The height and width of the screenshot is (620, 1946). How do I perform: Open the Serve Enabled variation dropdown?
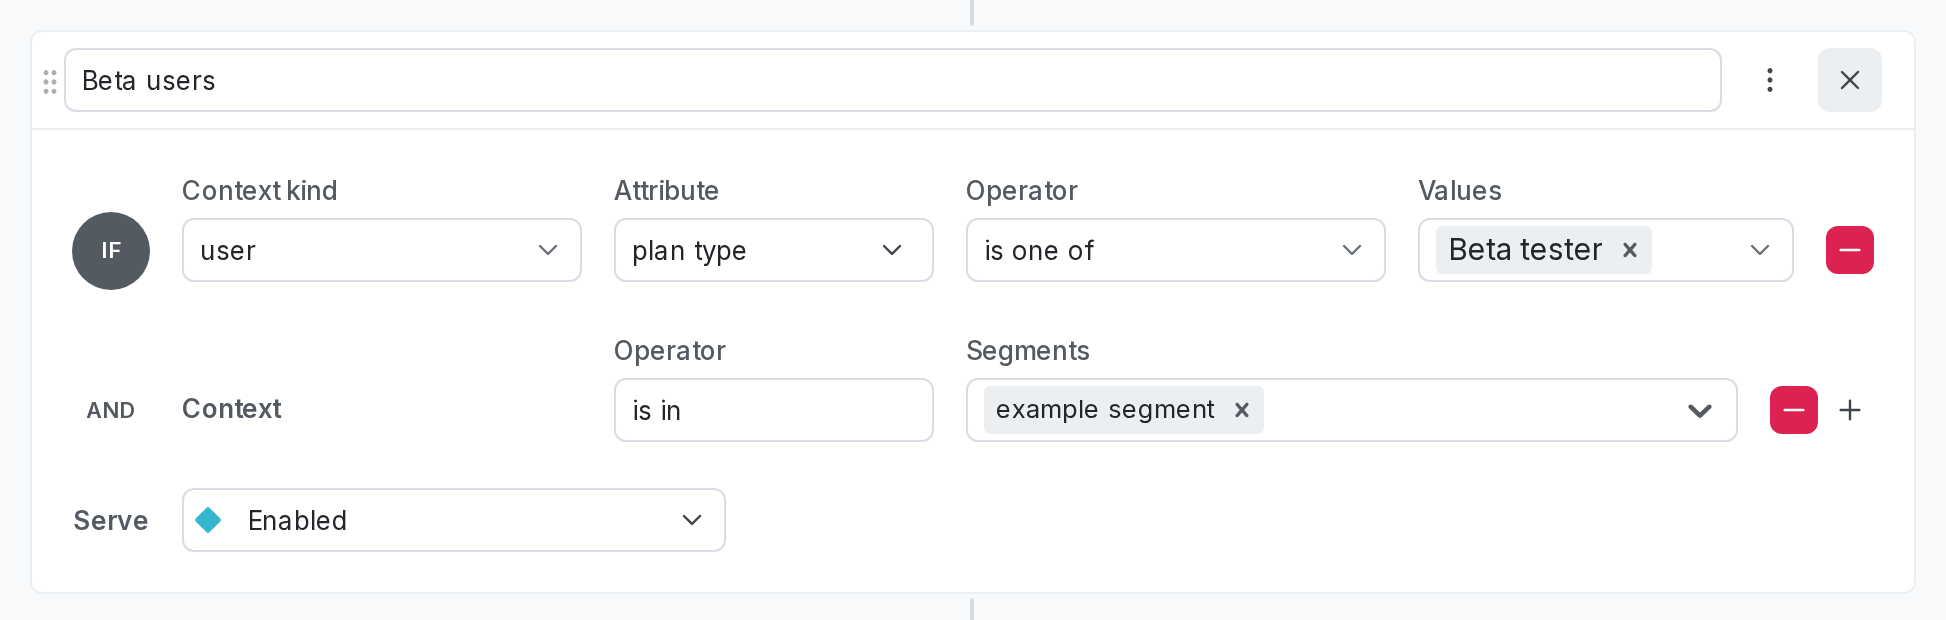coord(454,520)
